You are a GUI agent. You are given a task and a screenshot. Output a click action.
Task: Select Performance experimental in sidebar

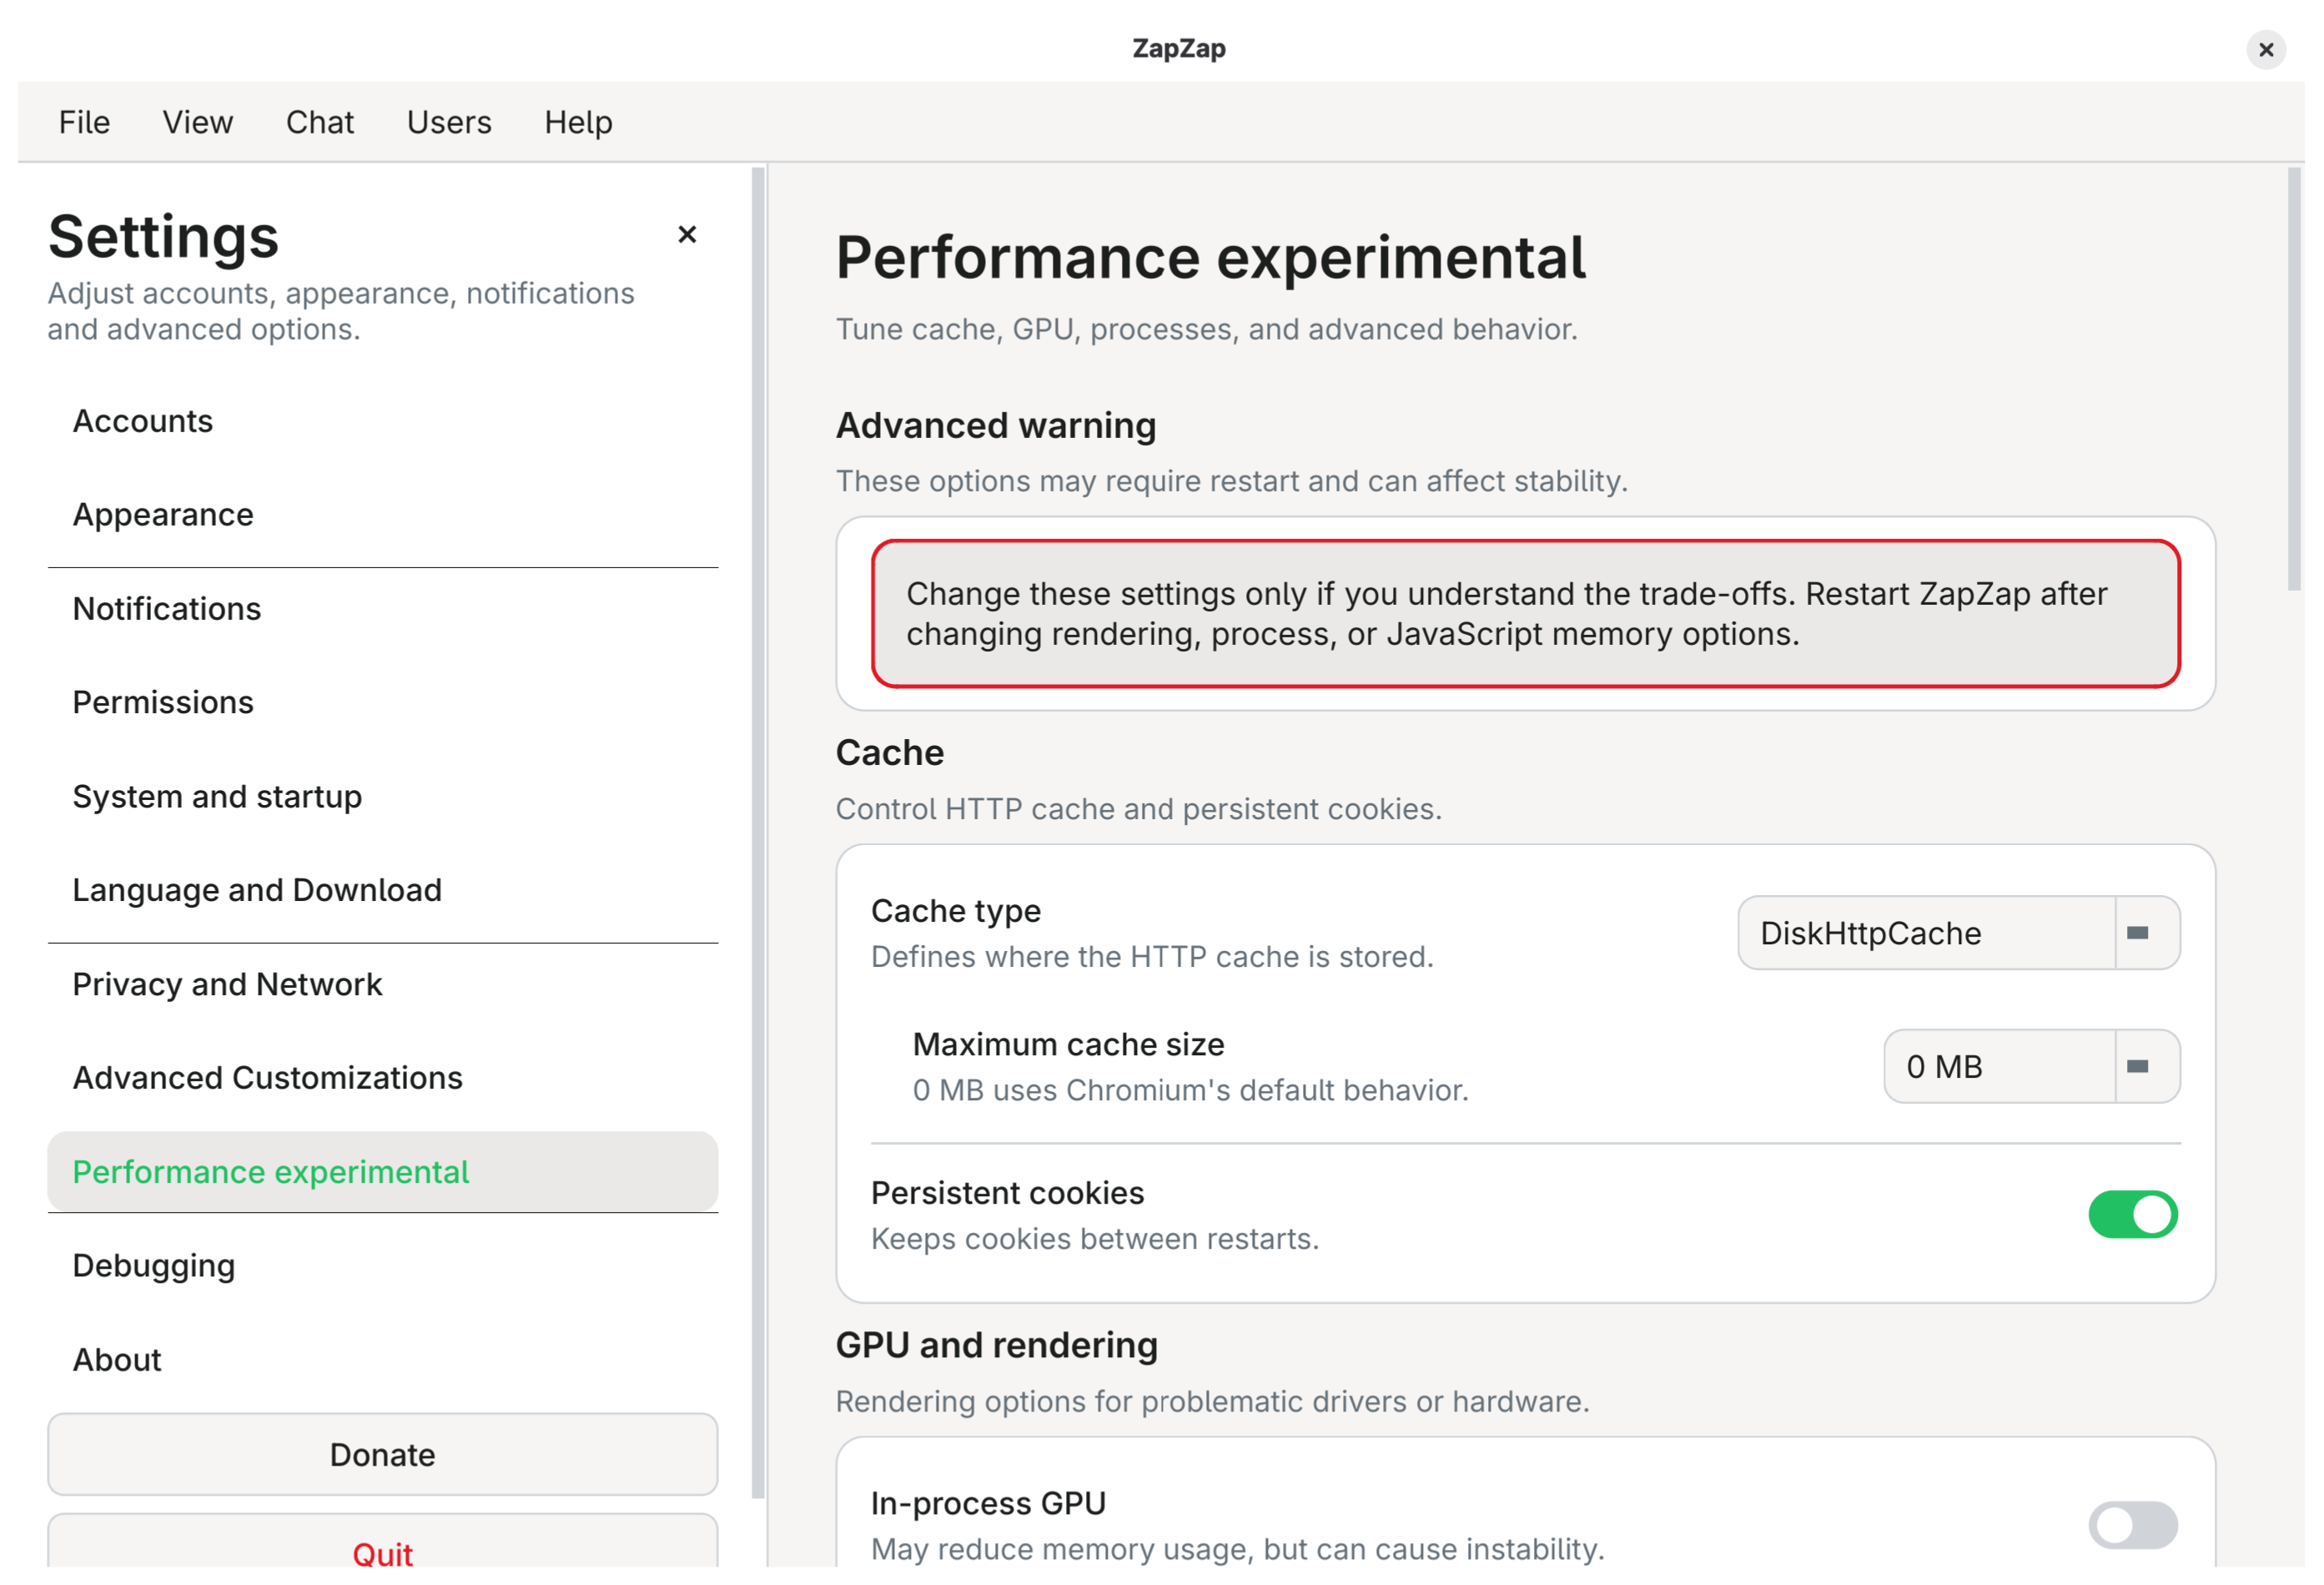tap(383, 1172)
